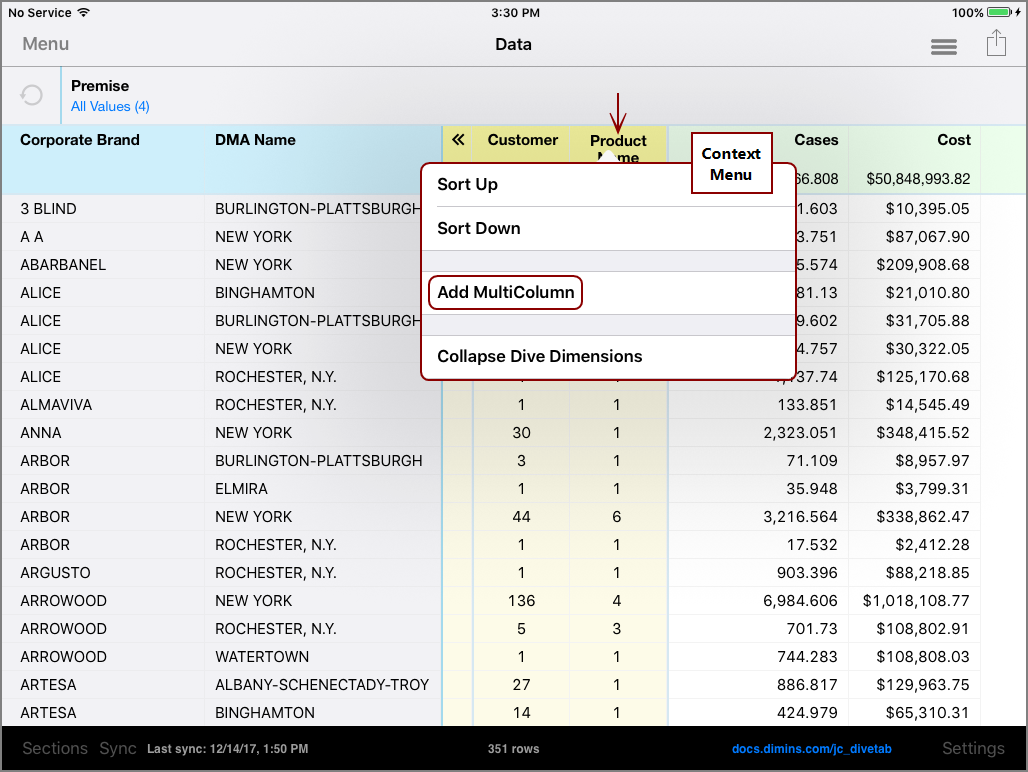Tap the Corporate Brand column header
Image resolution: width=1028 pixels, height=772 pixels.
click(x=80, y=141)
